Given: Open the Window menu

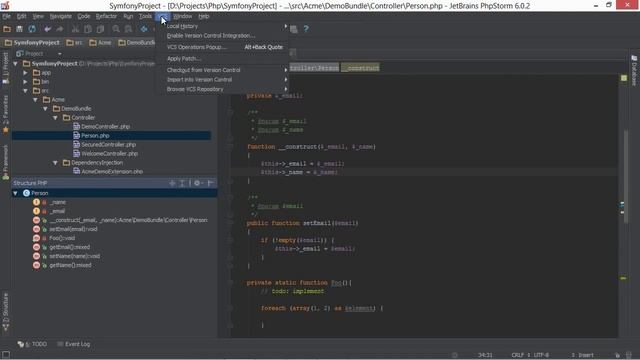Looking at the screenshot, I should pos(182,16).
